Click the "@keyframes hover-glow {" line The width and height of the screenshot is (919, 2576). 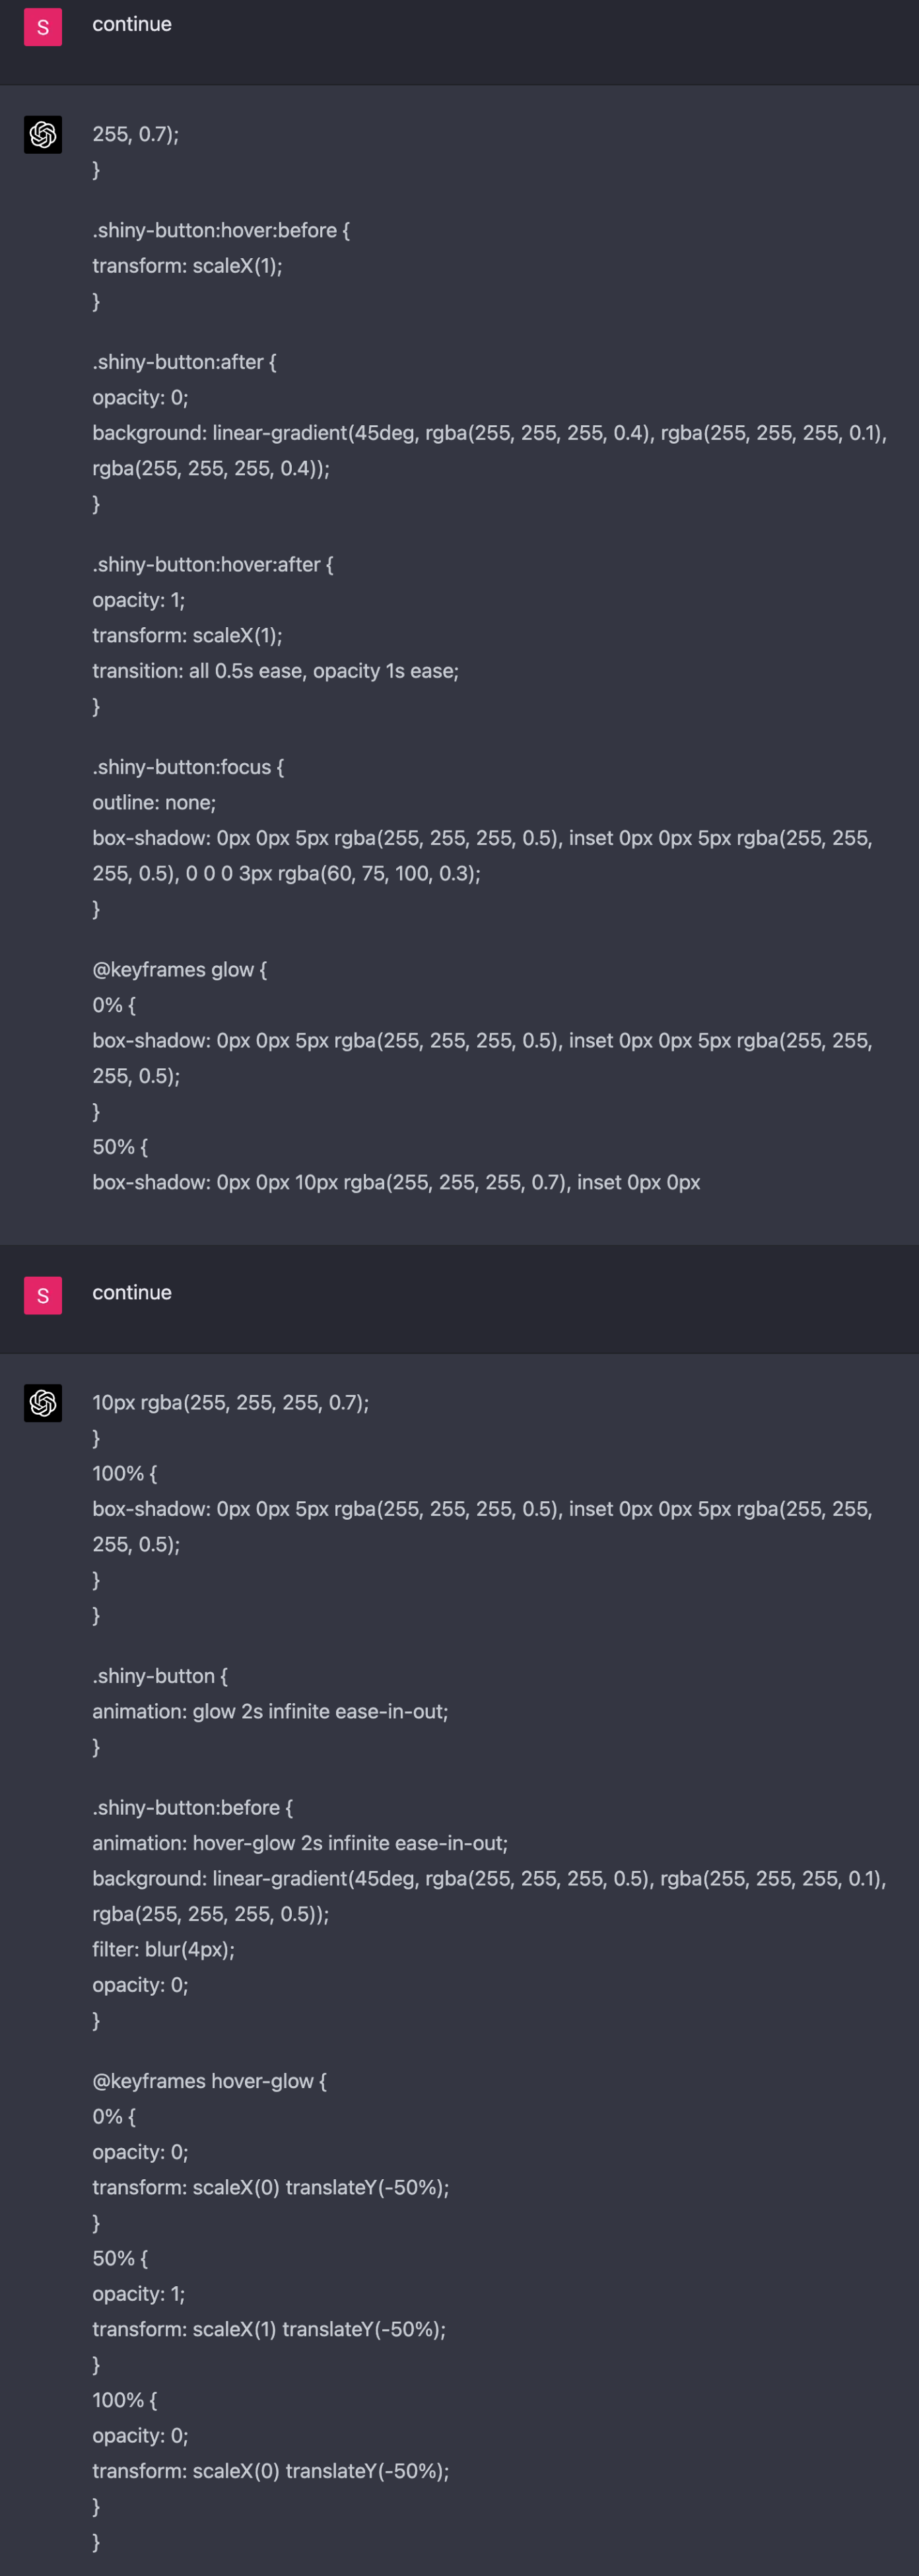(209, 2081)
